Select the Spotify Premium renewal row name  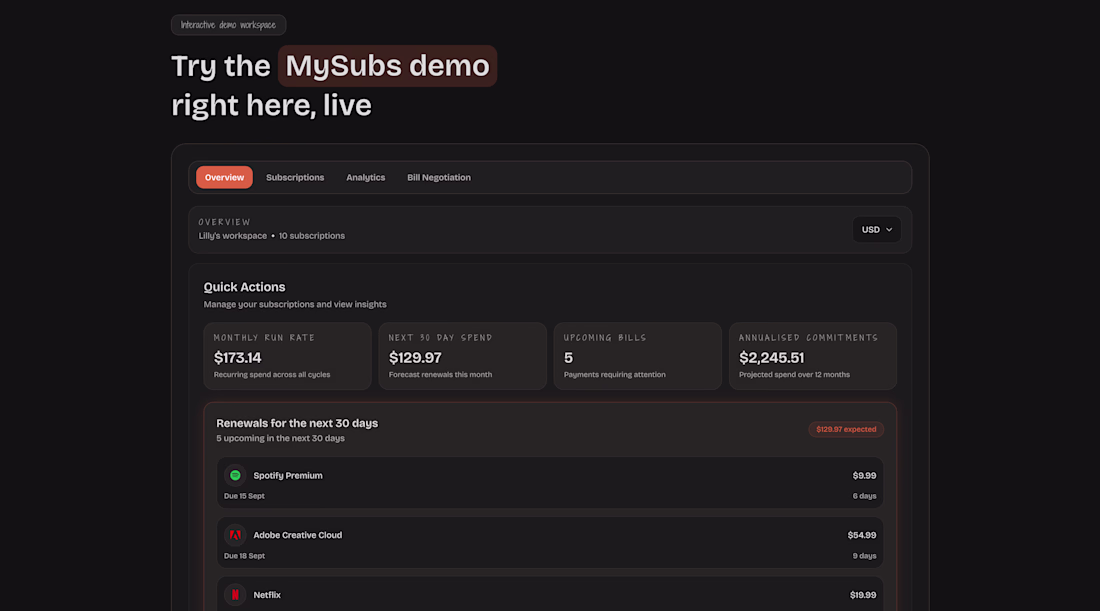point(288,476)
